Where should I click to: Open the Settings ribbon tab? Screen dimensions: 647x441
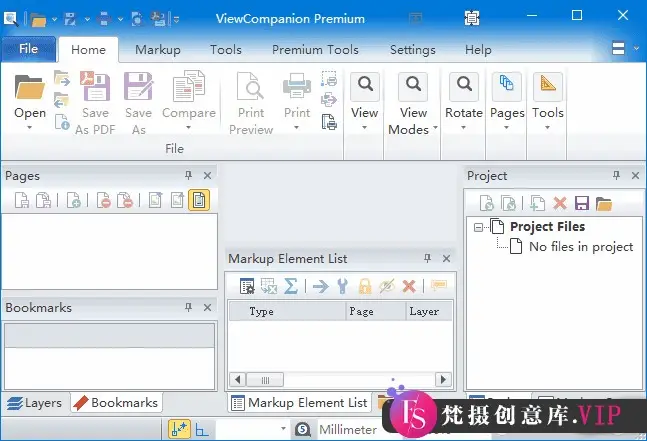[413, 50]
